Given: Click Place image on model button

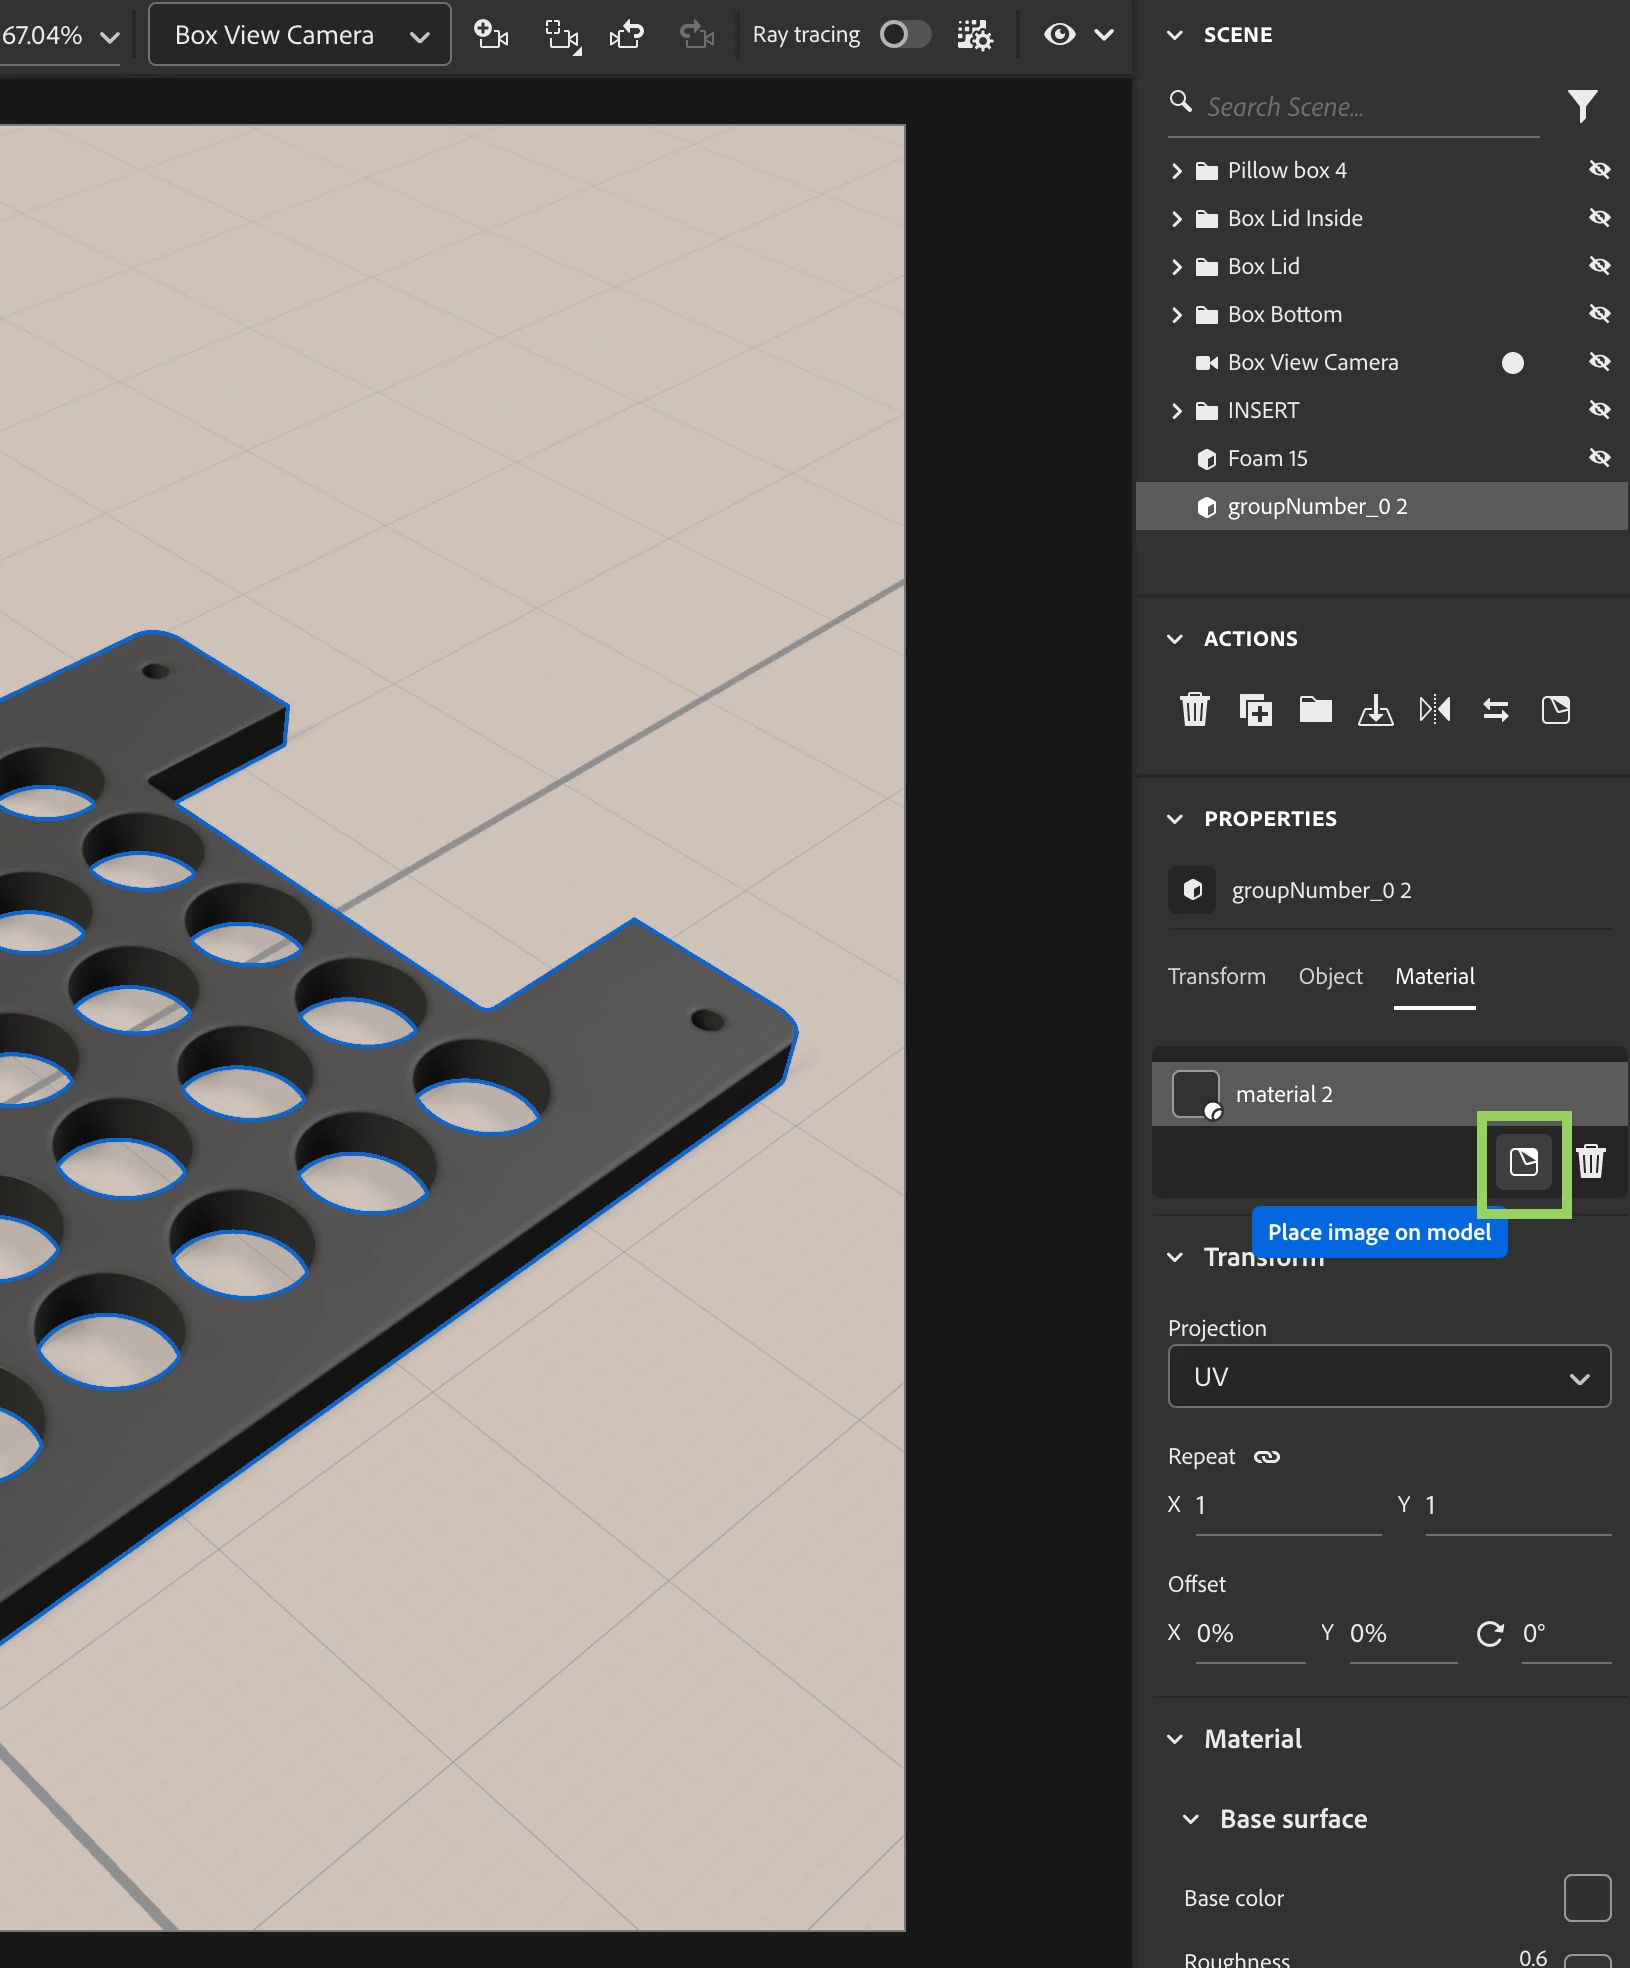Looking at the screenshot, I should pyautogui.click(x=1524, y=1162).
